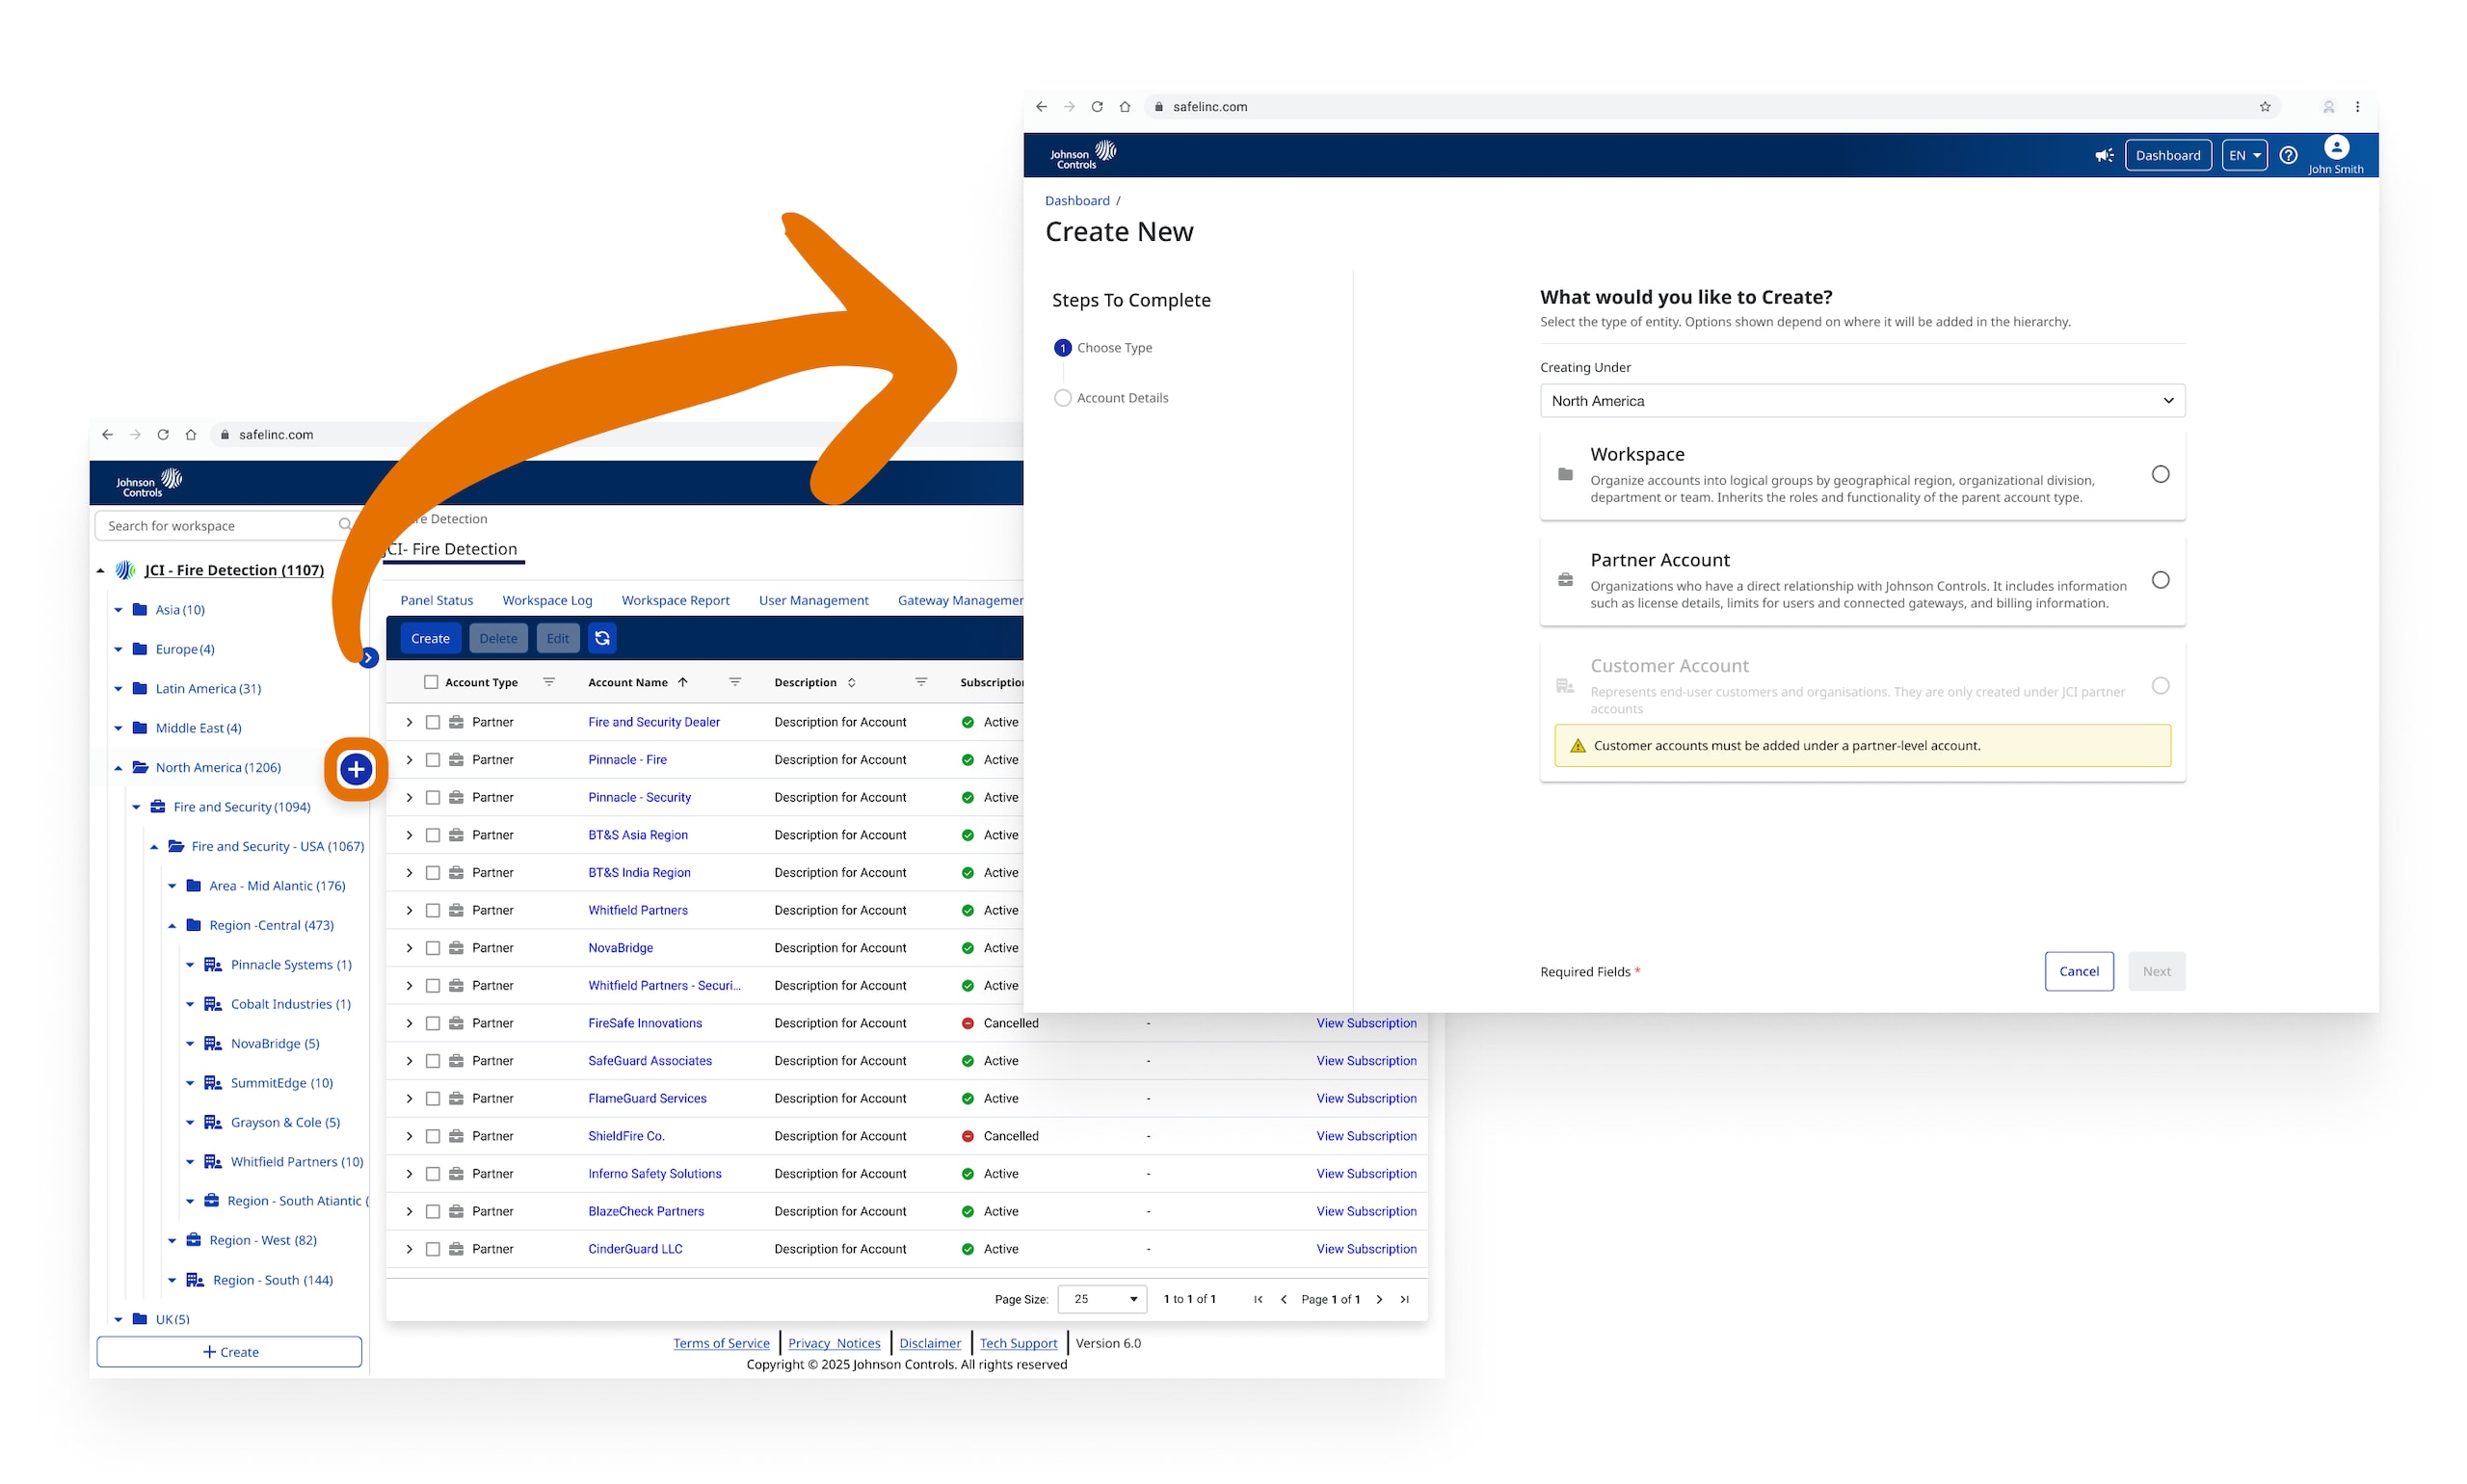Open the Terms of Service footer link
This screenshot has width=2467, height=1484.
pyautogui.click(x=721, y=1343)
